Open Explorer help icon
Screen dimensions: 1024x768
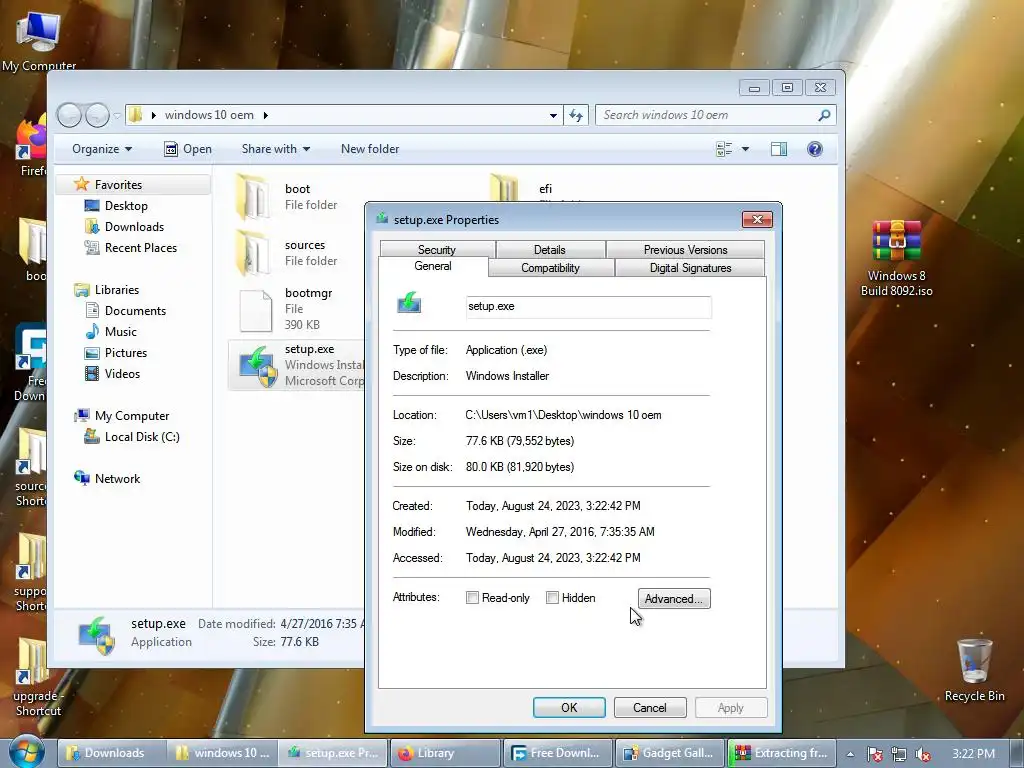click(814, 149)
